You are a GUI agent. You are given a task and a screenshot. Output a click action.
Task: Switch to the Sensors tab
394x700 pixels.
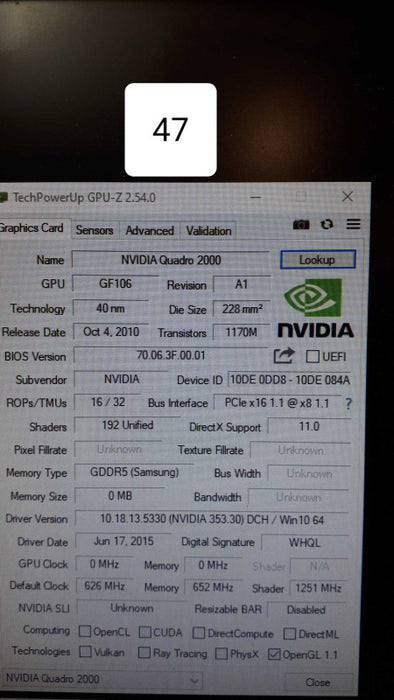(x=95, y=230)
